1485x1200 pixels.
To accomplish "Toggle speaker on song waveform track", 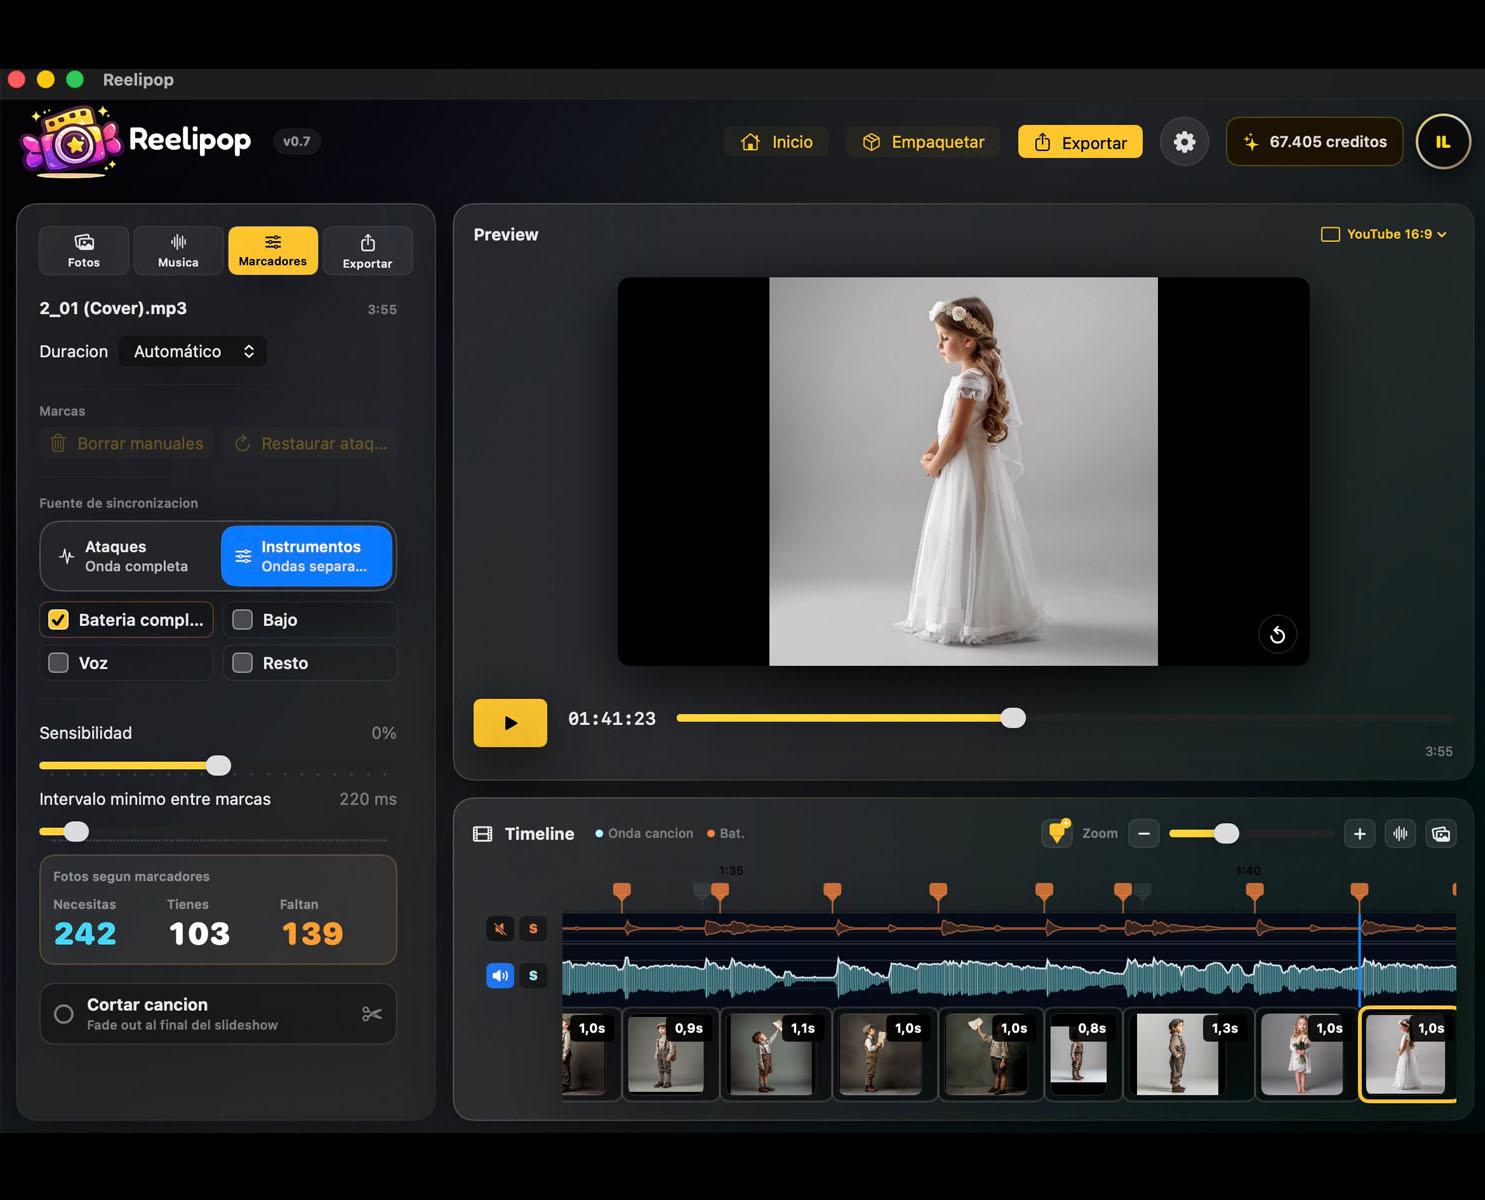I will pos(500,975).
